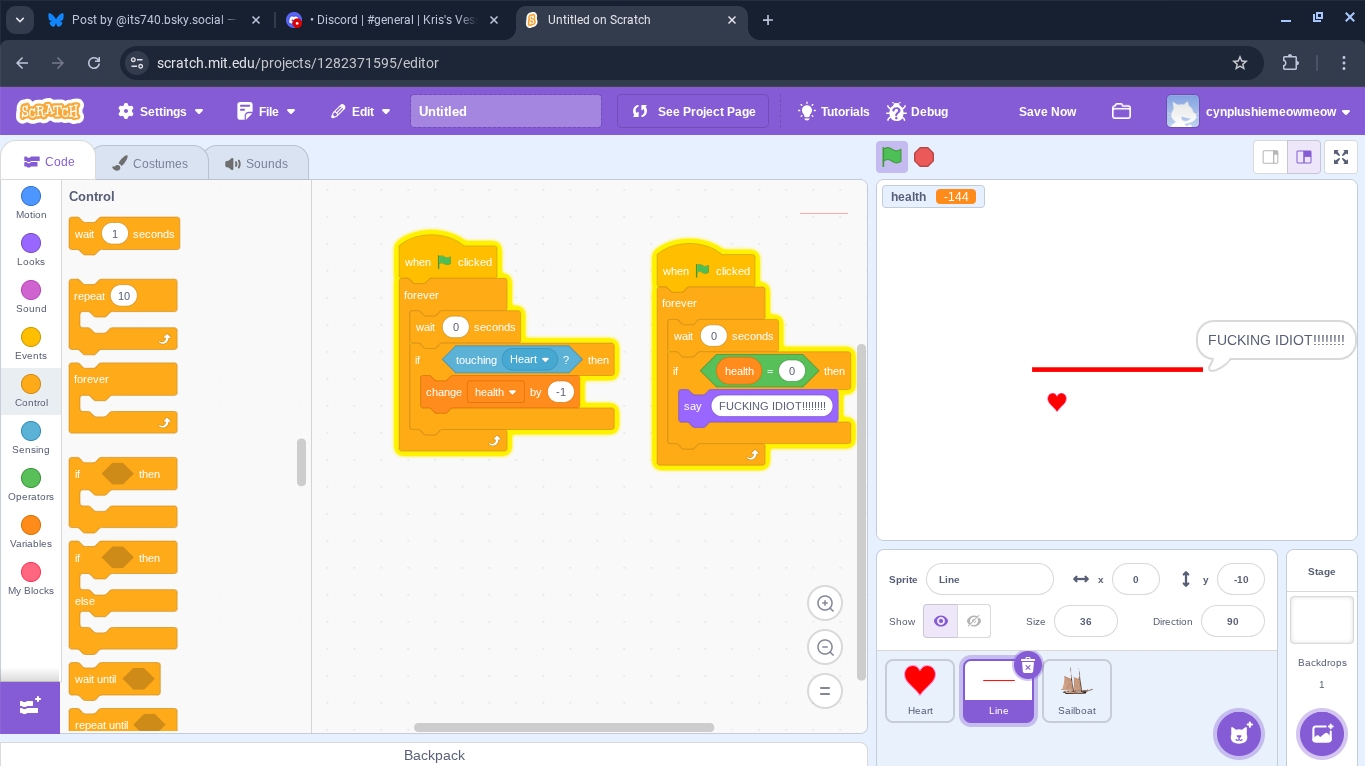The image size is (1365, 766).
Task: Click the green flag to run project
Action: [x=892, y=157]
